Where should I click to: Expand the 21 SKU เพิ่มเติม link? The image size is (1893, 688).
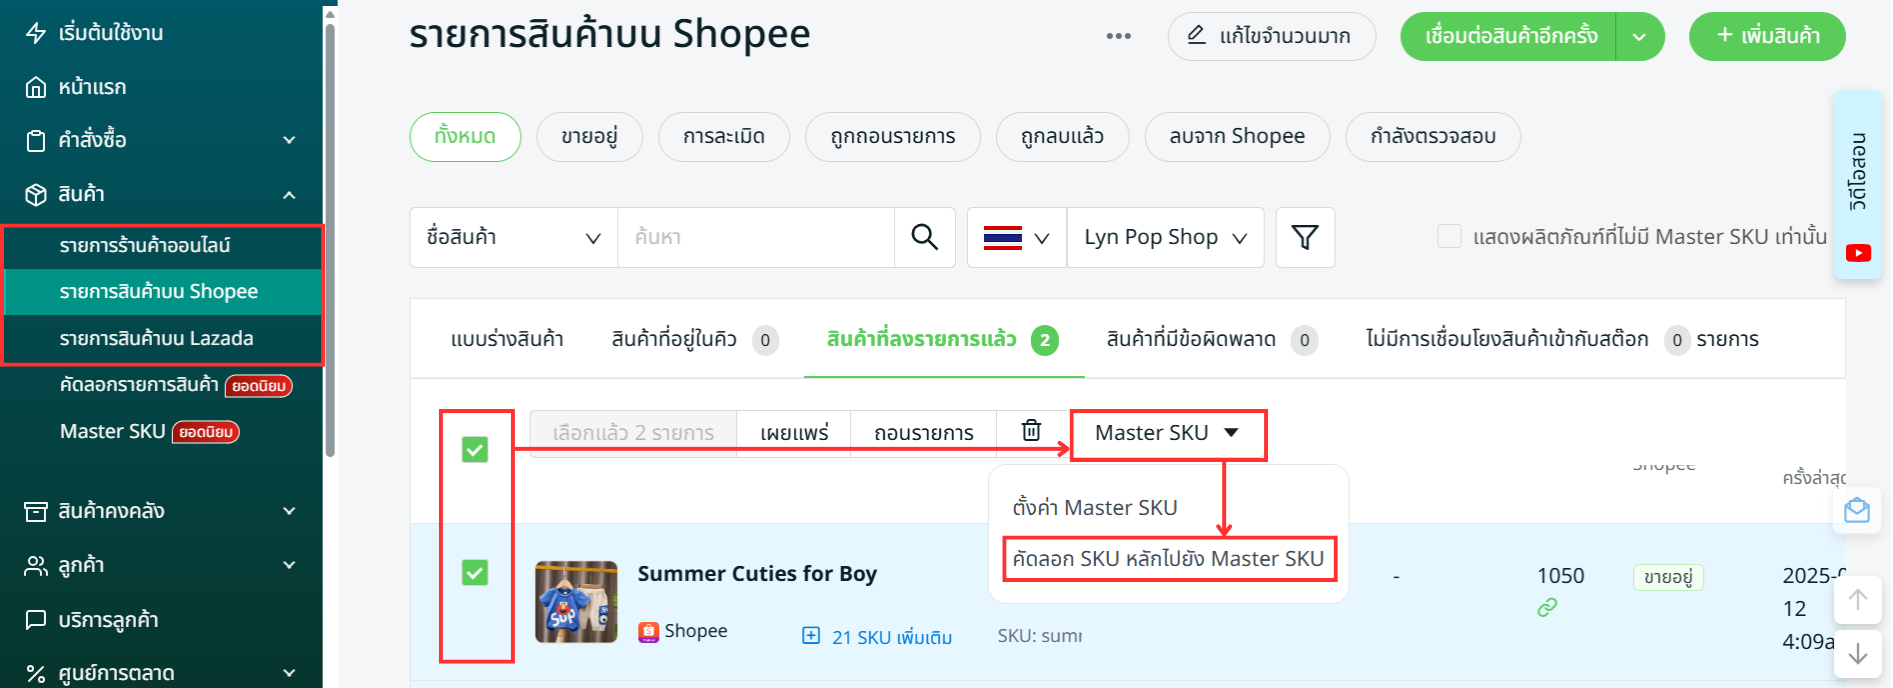coord(879,637)
